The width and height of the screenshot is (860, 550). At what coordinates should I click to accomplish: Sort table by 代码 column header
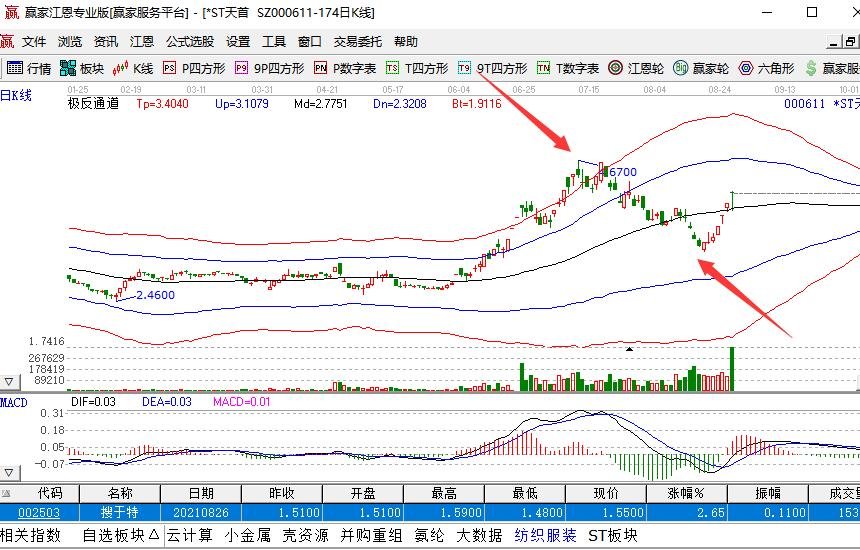tap(40, 494)
